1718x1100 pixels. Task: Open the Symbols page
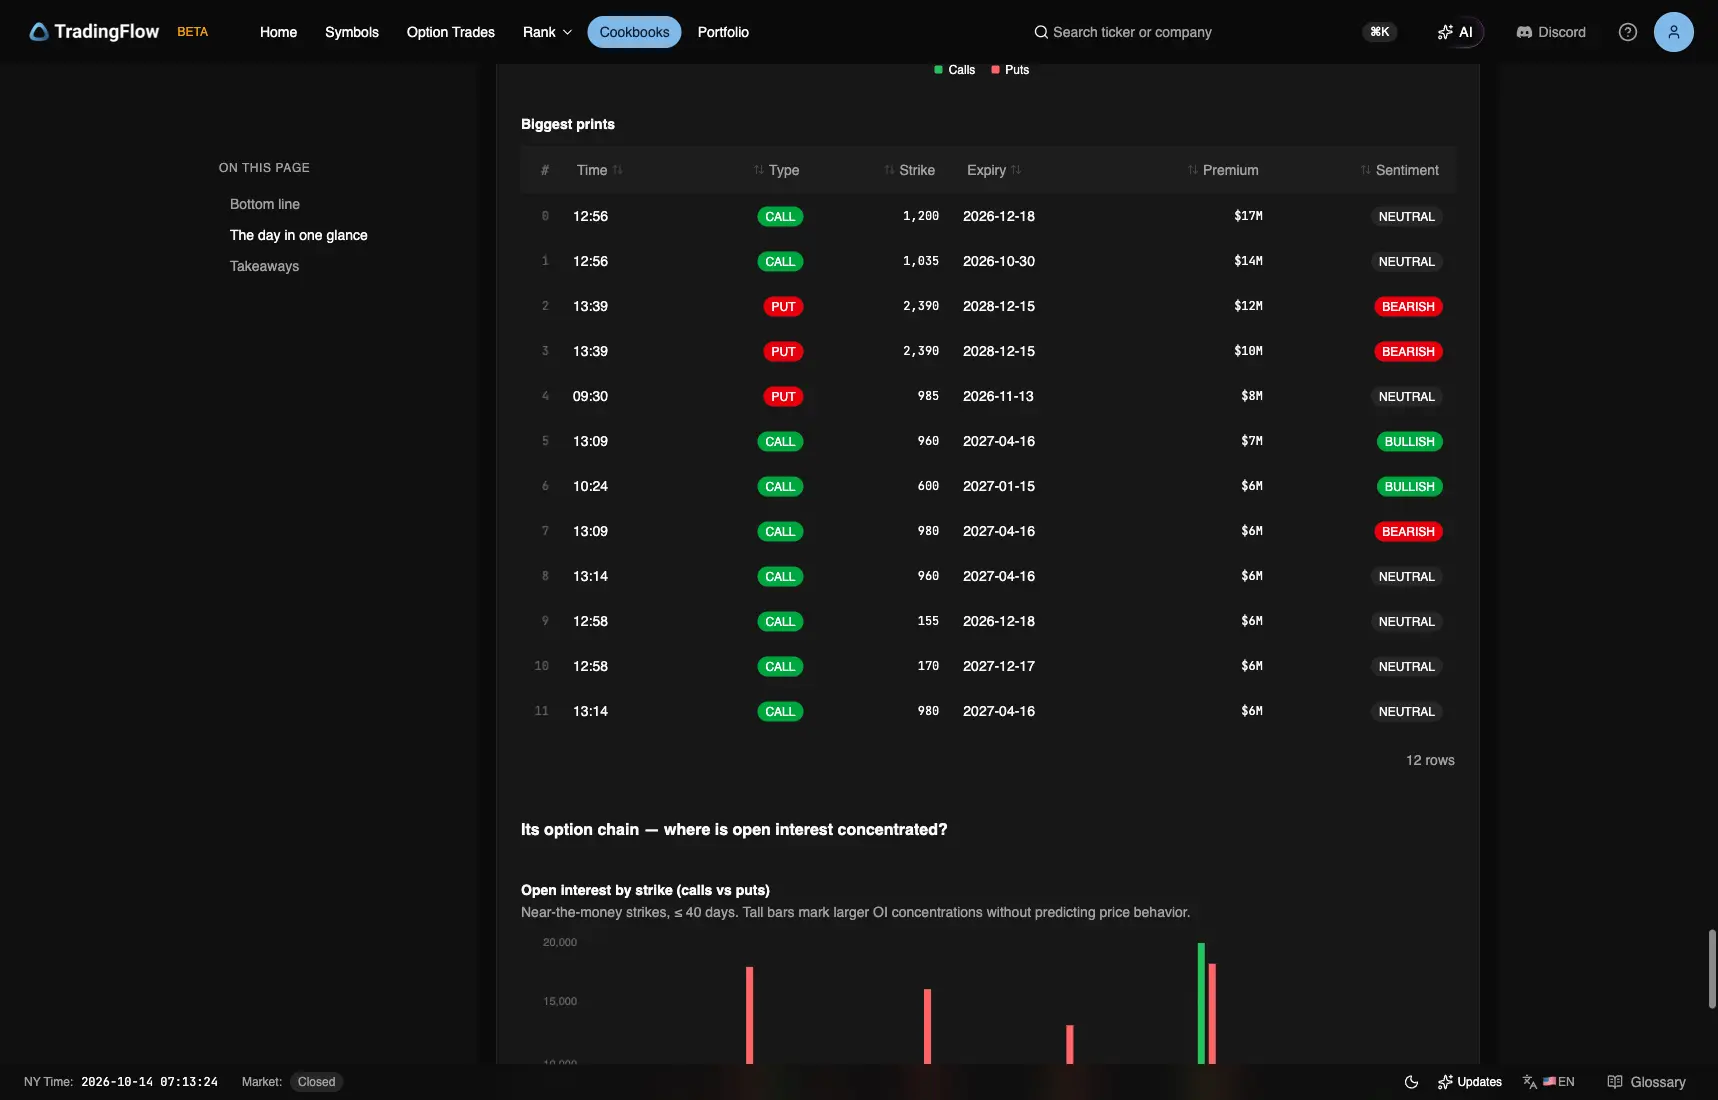coord(352,32)
